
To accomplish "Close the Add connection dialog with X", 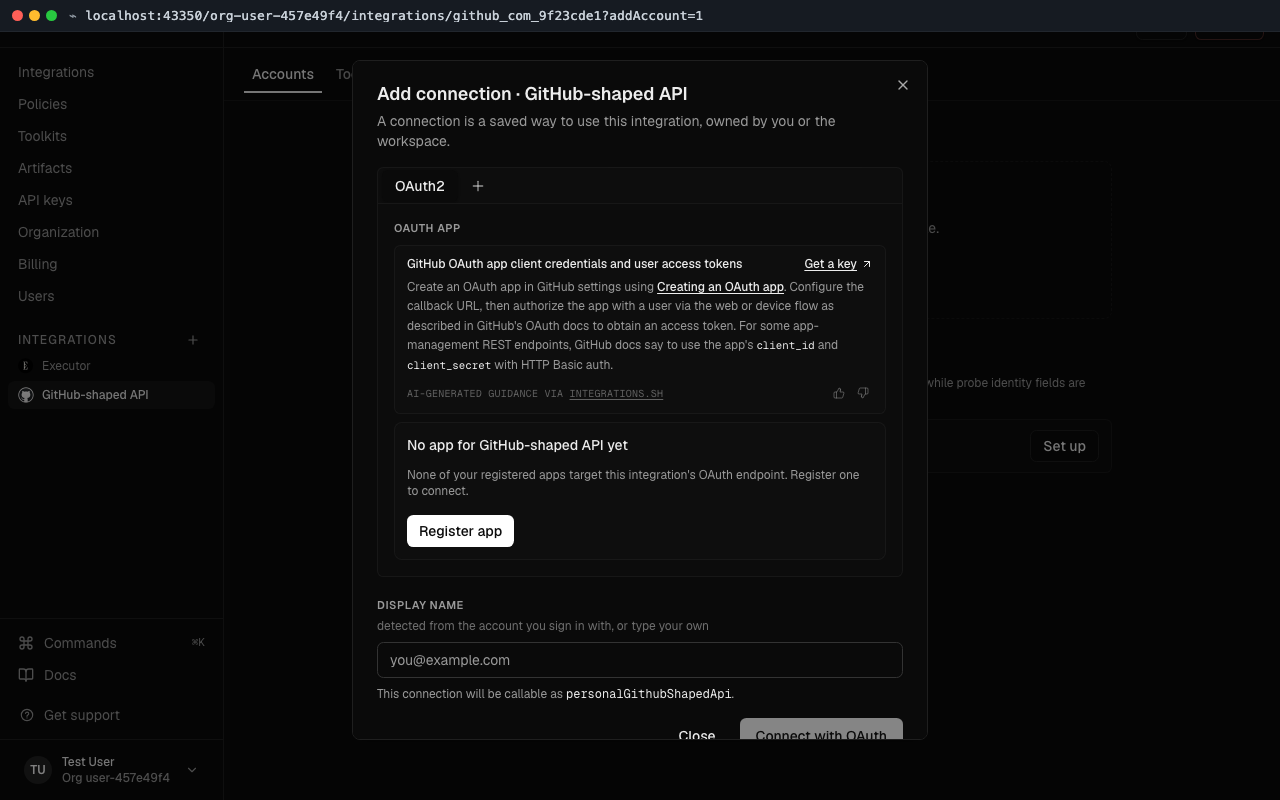I will [903, 85].
